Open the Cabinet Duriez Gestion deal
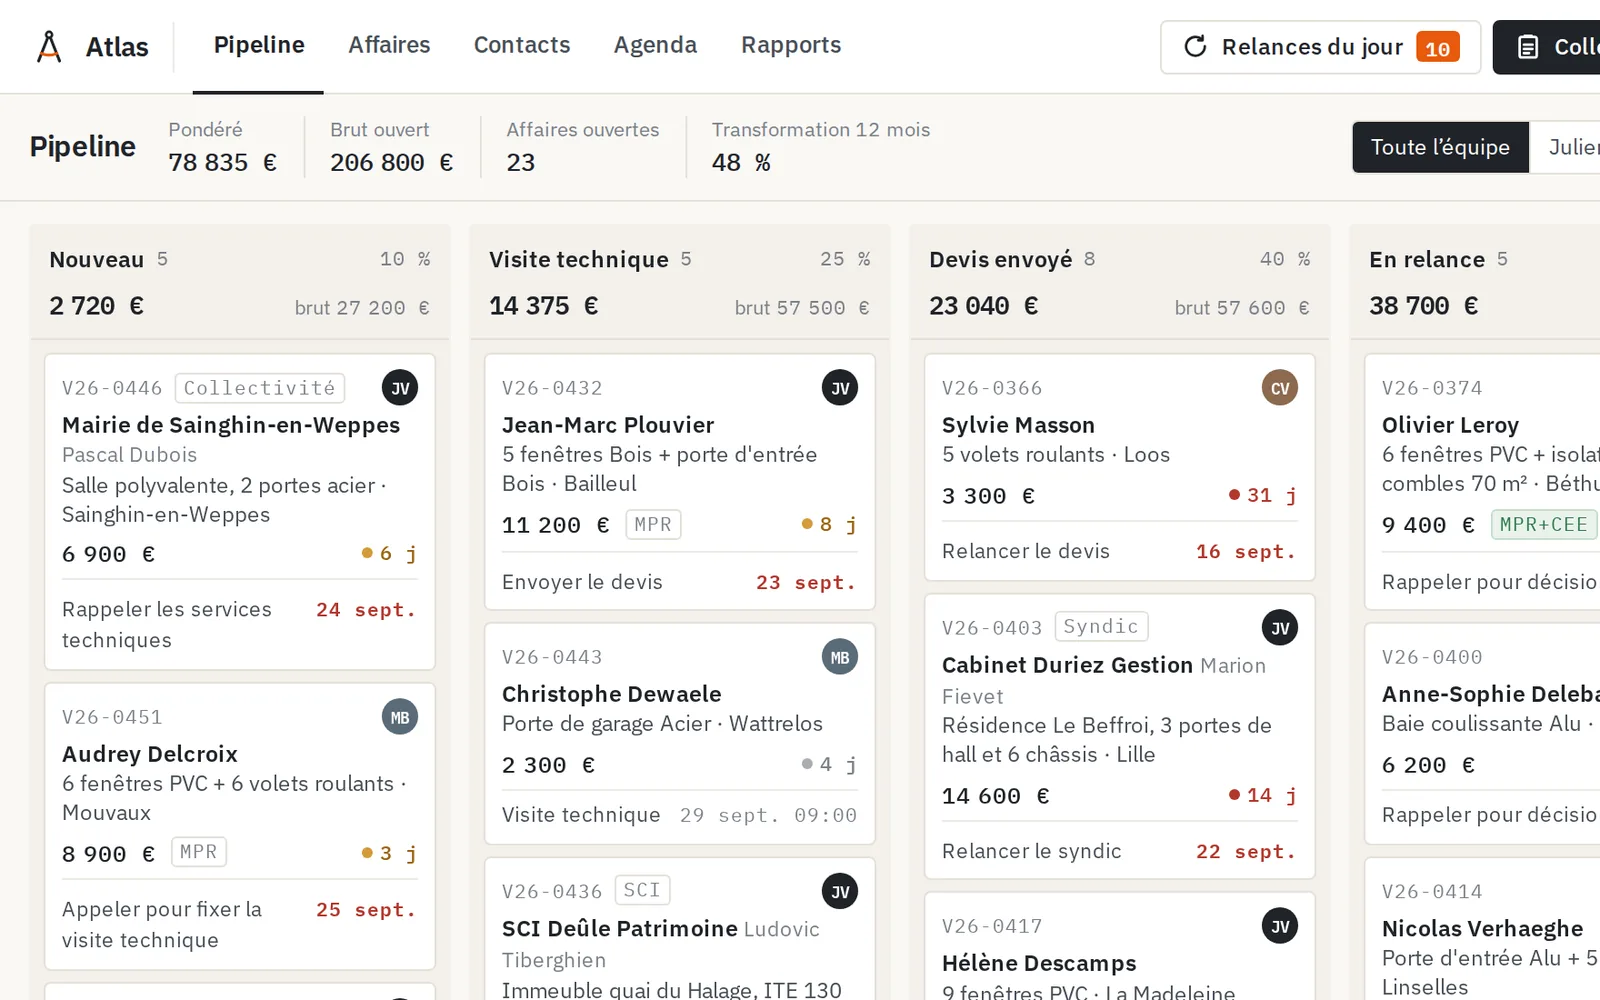 point(1120,737)
